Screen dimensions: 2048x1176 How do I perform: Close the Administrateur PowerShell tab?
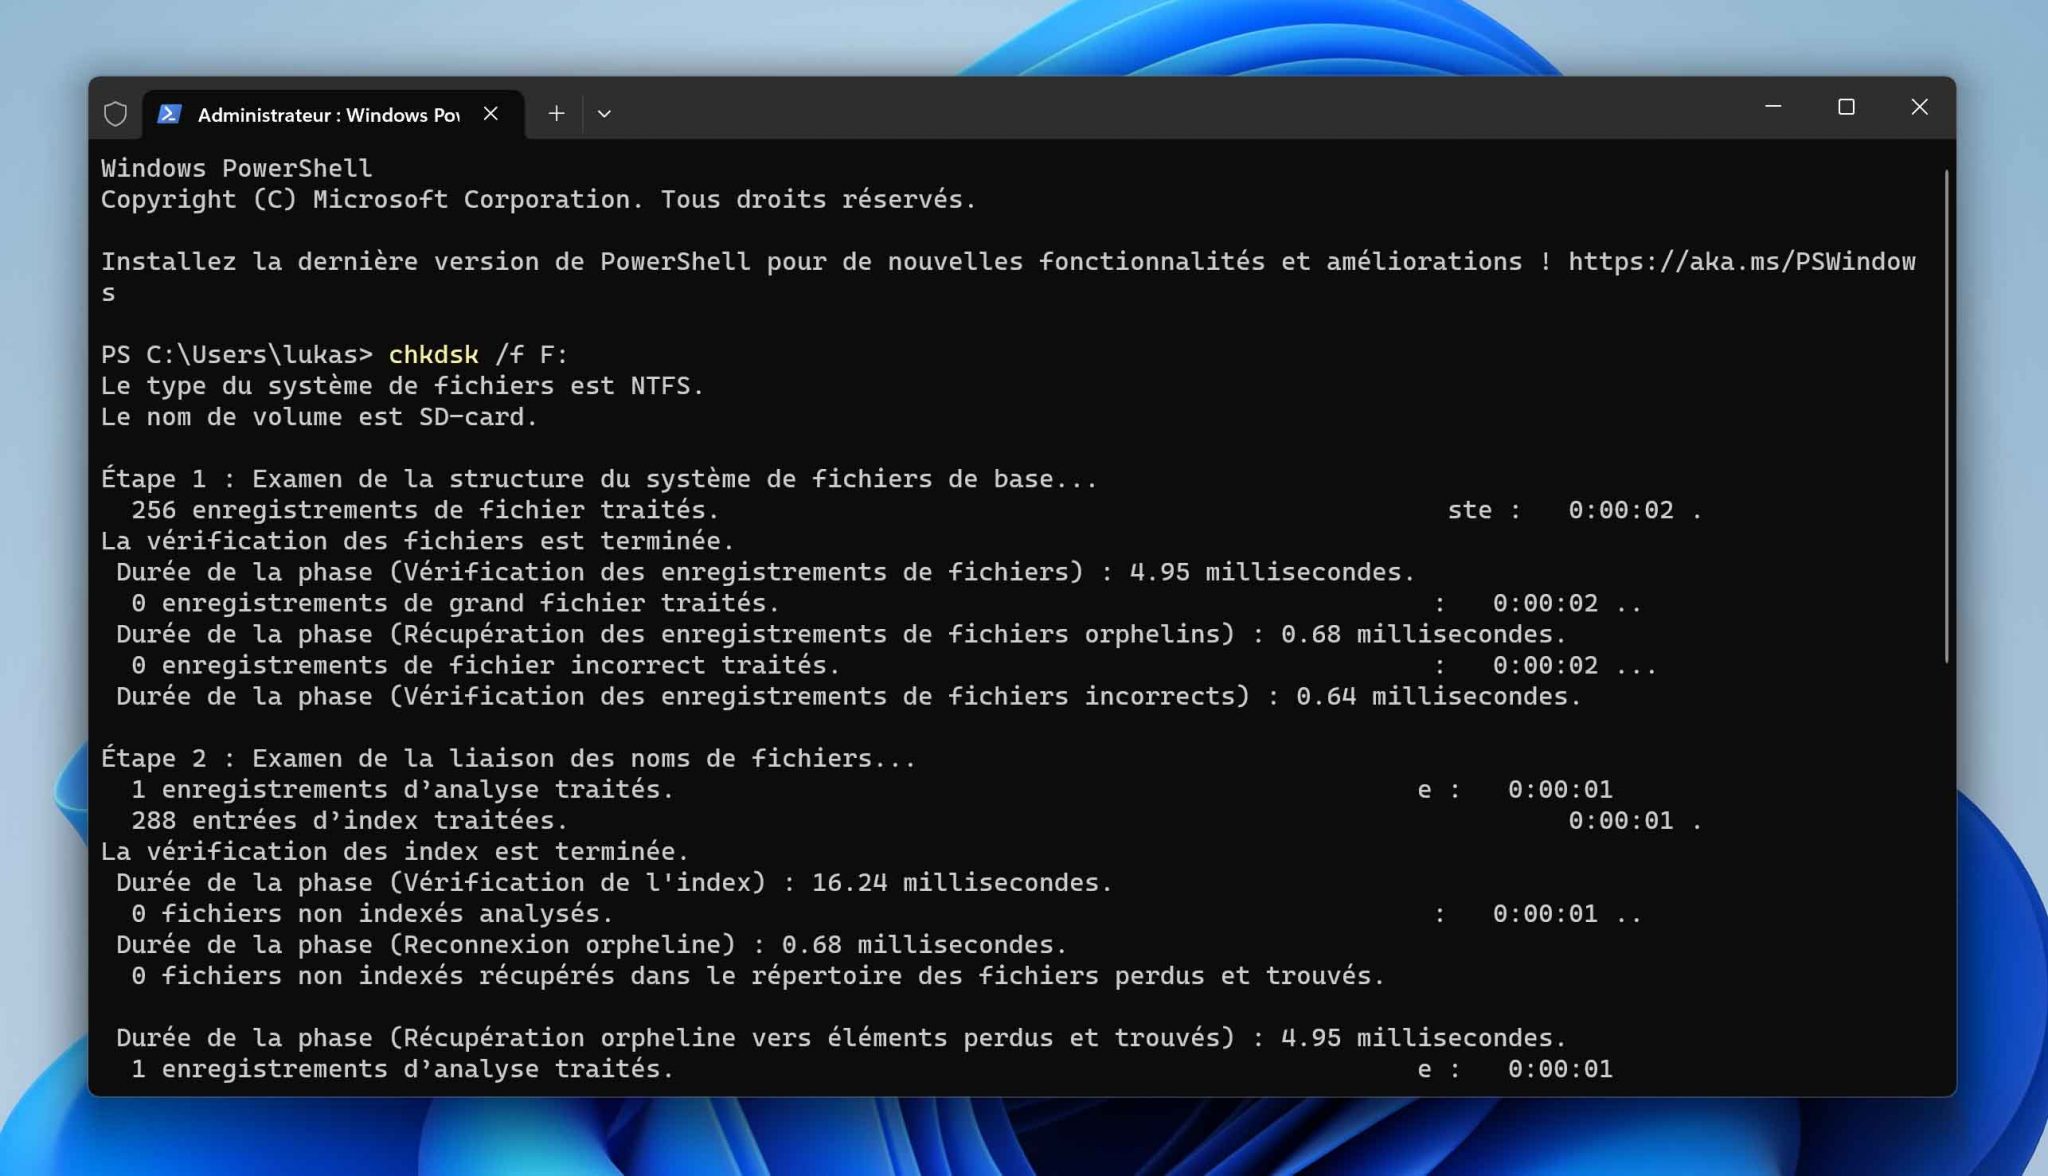click(x=490, y=114)
